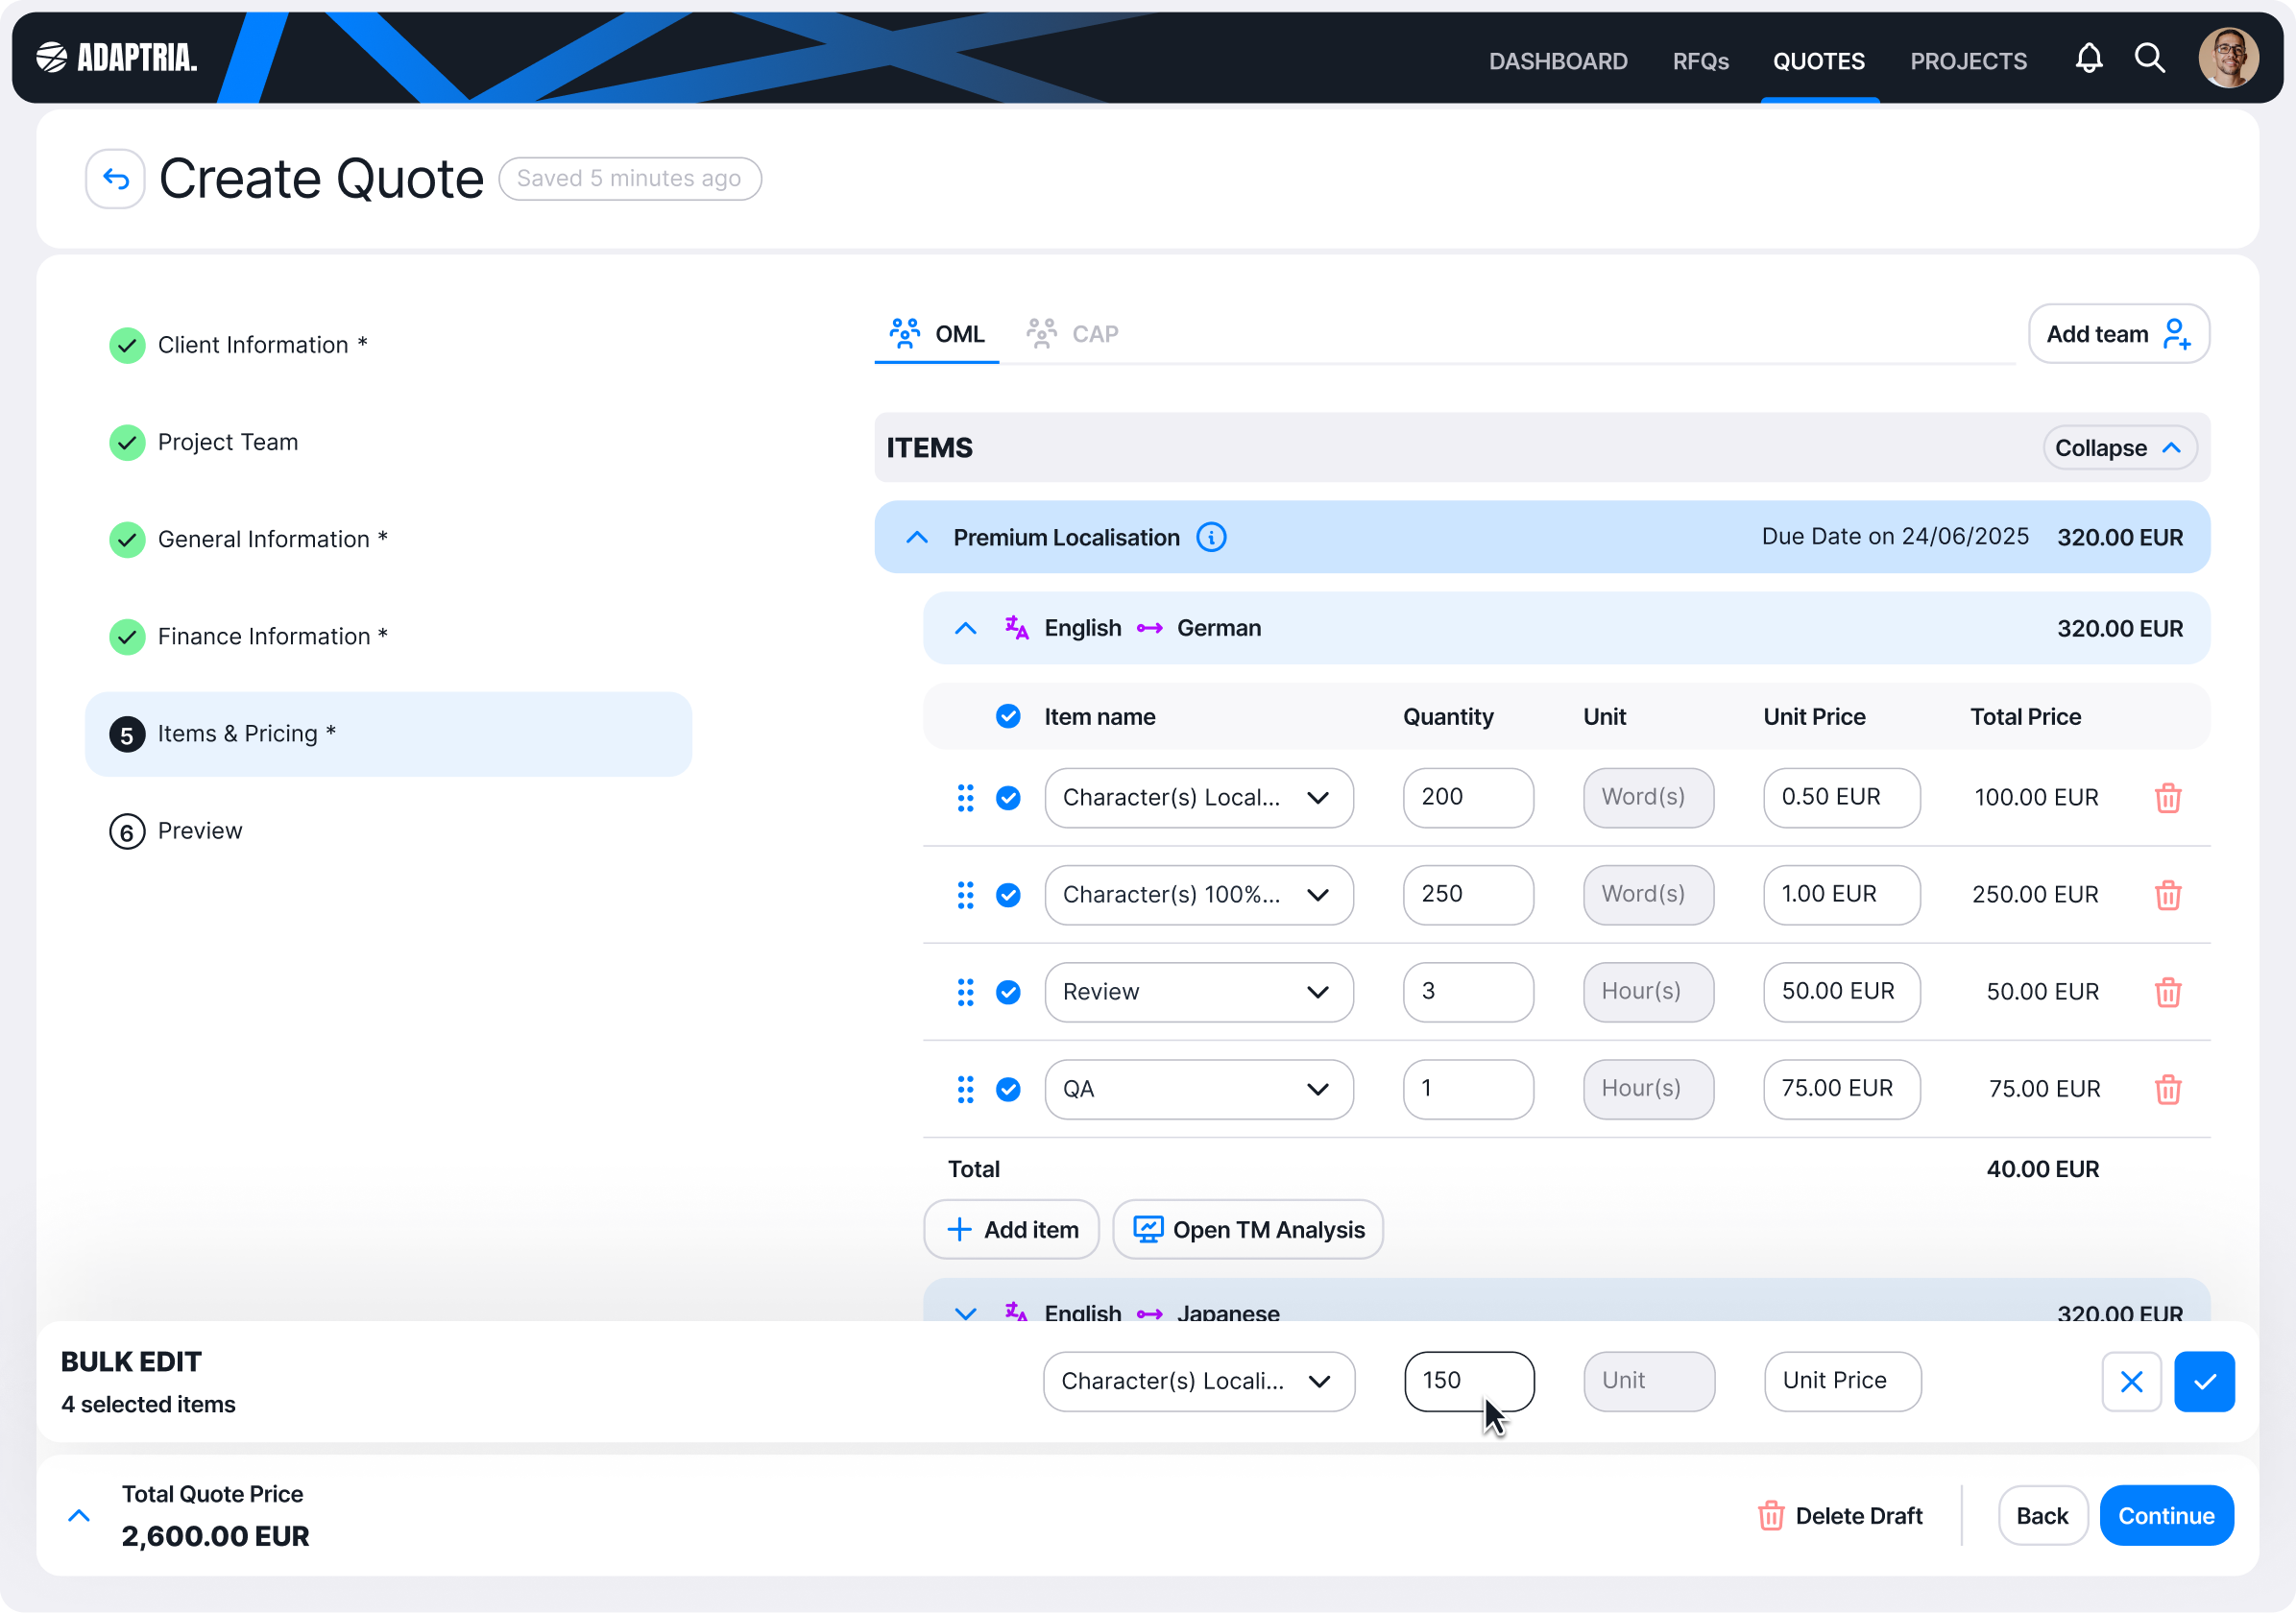The width and height of the screenshot is (2296, 1613).
Task: Switch to the CAP team tab
Action: pos(1073,334)
